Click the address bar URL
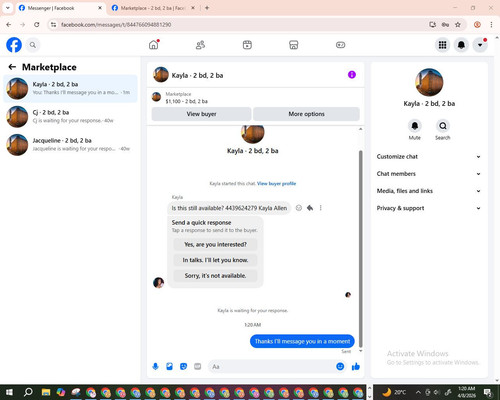 click(116, 25)
